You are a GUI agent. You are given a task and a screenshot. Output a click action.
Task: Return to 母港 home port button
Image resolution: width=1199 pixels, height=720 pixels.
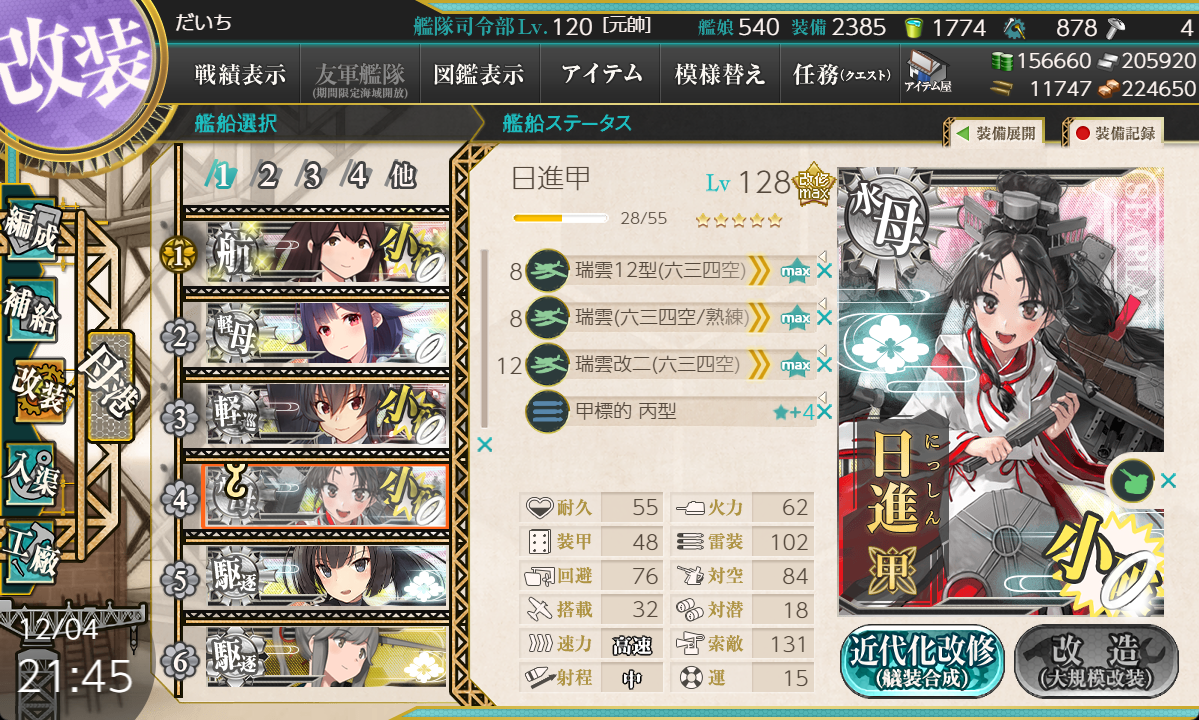(111, 386)
